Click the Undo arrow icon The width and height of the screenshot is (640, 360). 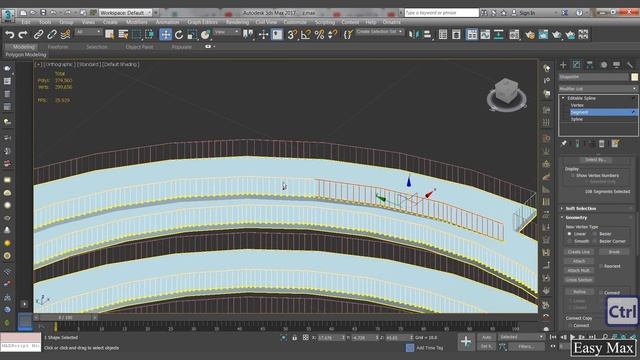[9, 35]
